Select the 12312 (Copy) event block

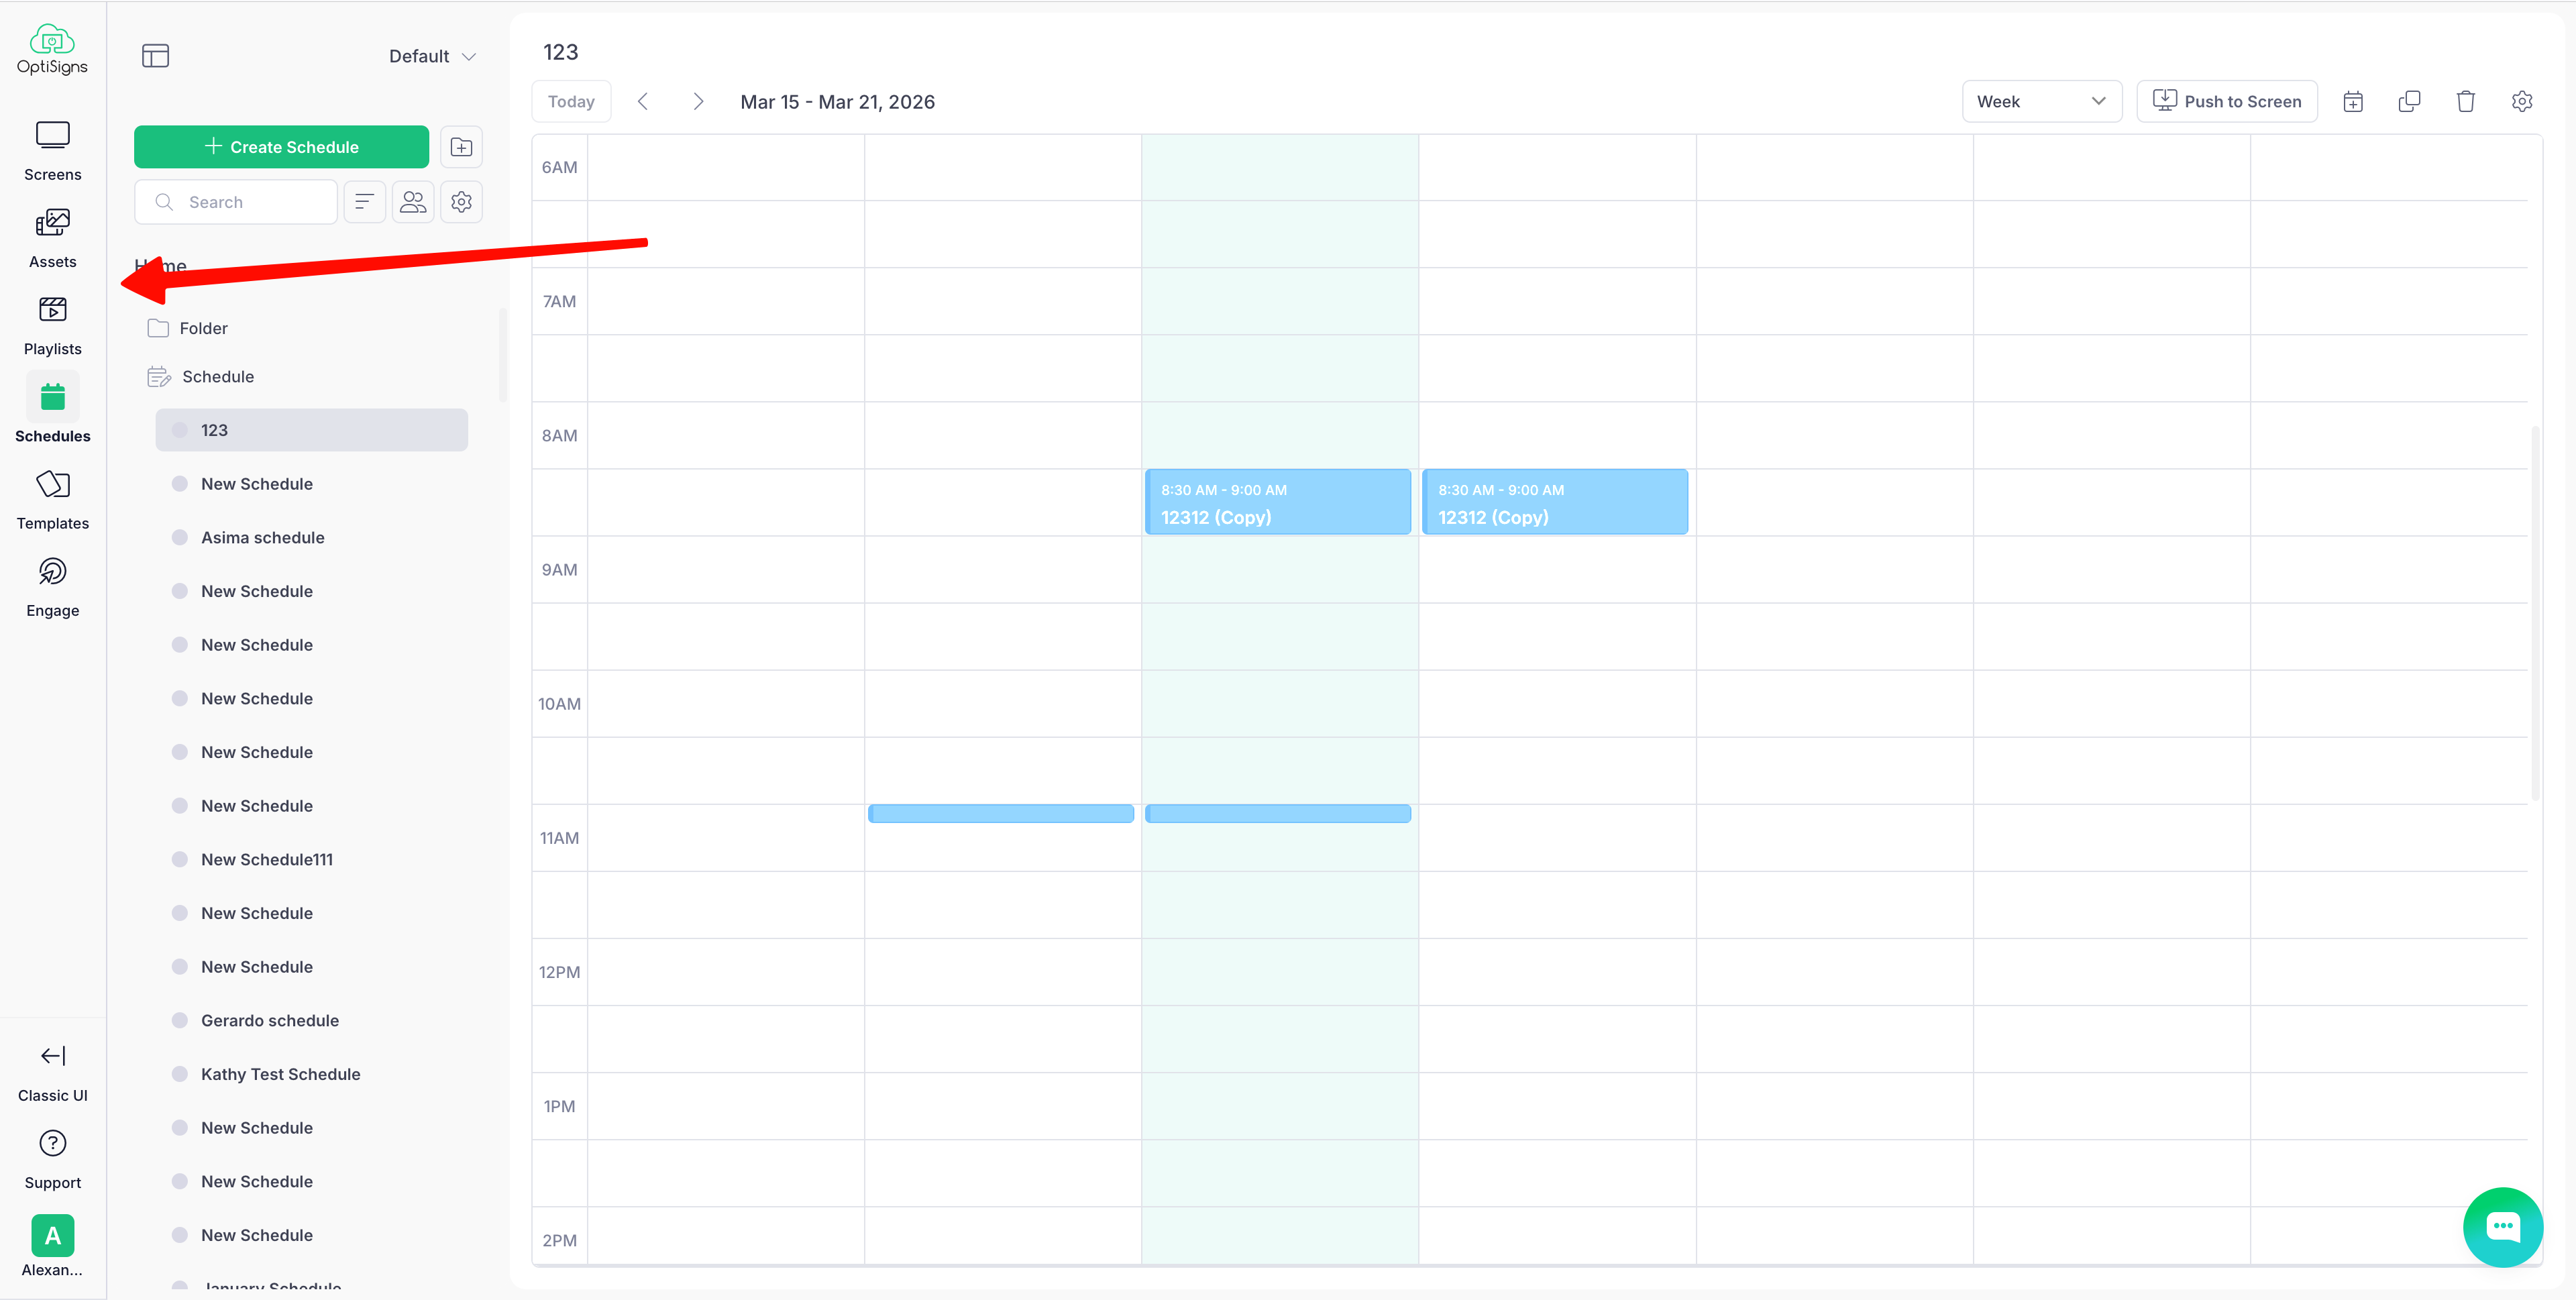click(1278, 501)
